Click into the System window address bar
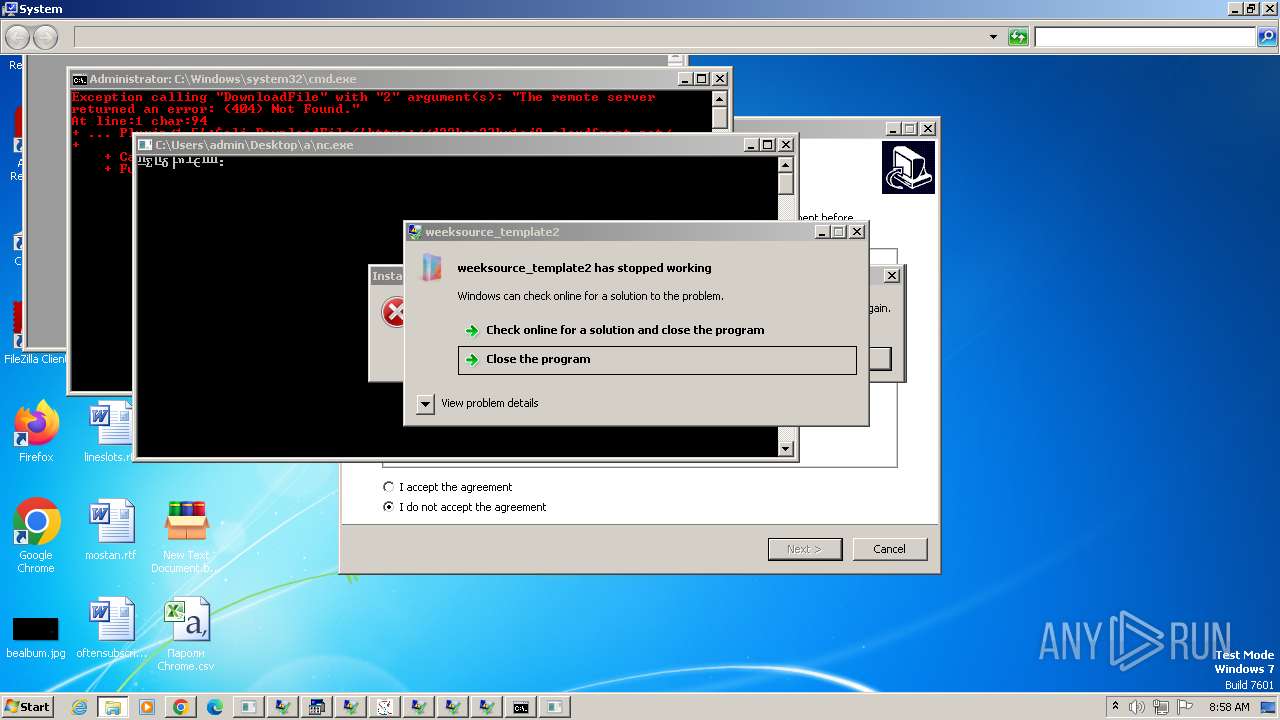Image resolution: width=1280 pixels, height=720 pixels. (x=530, y=37)
